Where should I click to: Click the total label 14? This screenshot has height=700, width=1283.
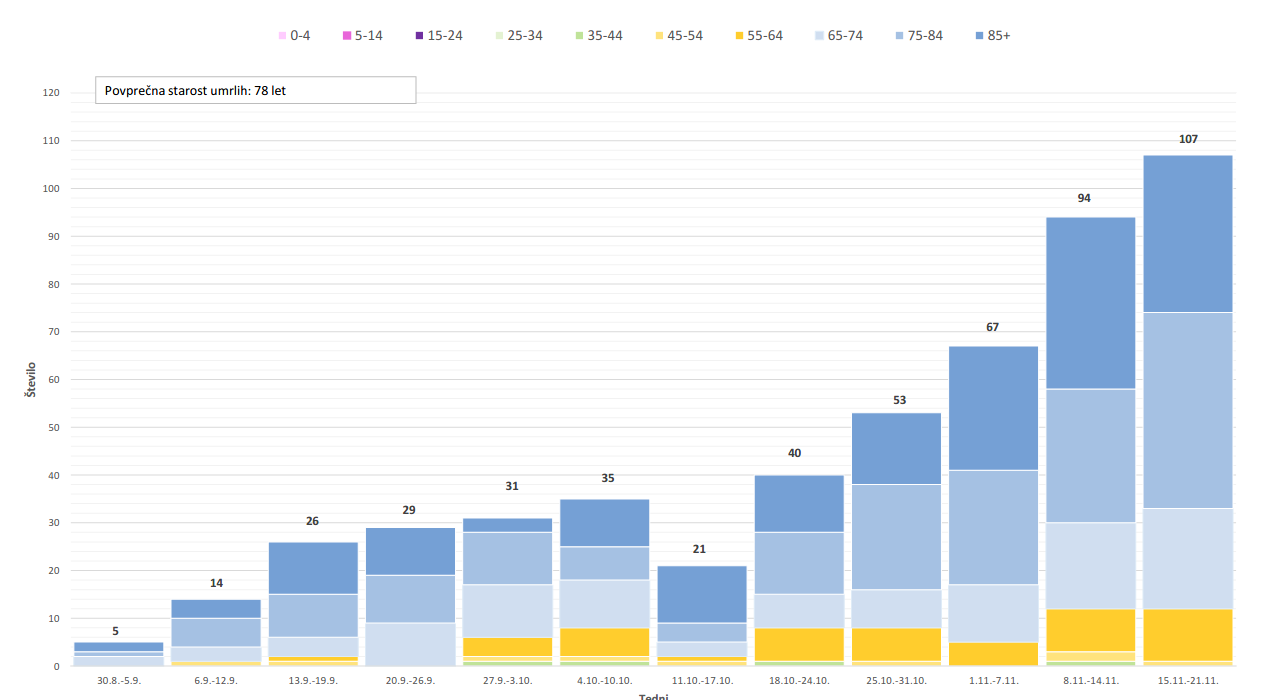click(216, 583)
